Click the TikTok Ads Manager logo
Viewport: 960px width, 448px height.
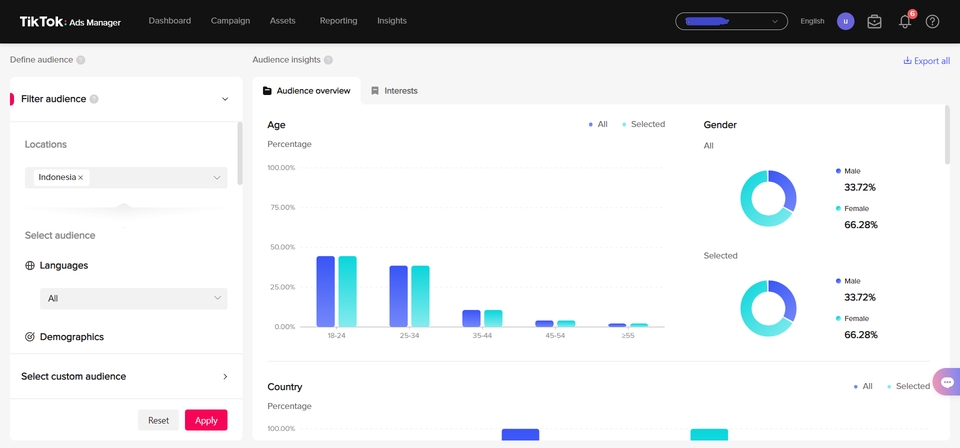point(70,21)
